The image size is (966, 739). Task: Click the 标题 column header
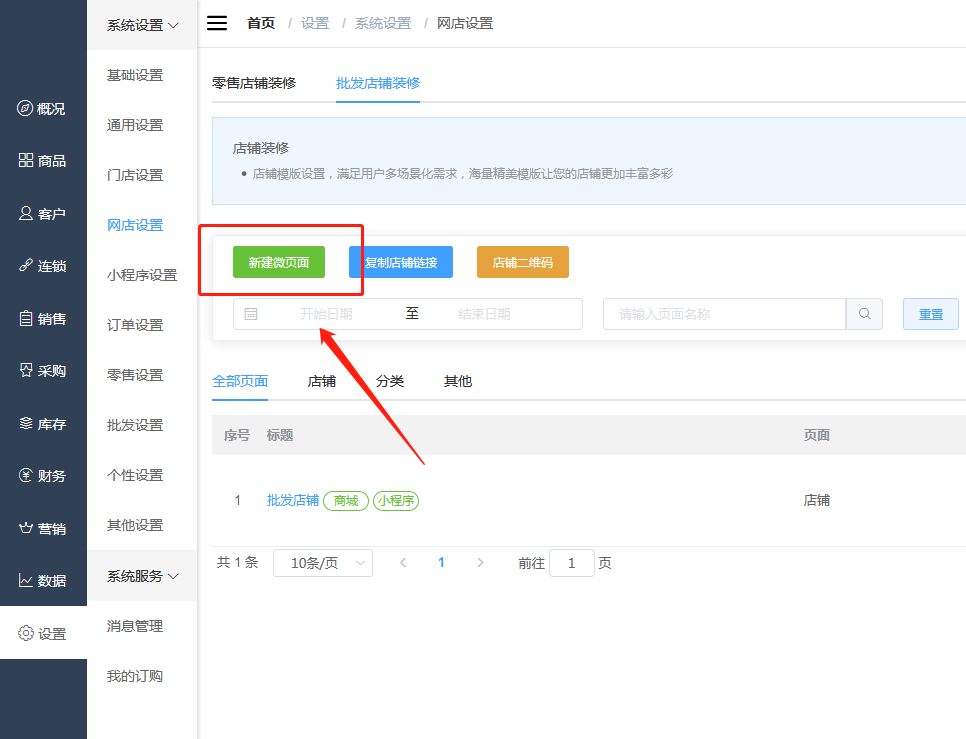(280, 435)
